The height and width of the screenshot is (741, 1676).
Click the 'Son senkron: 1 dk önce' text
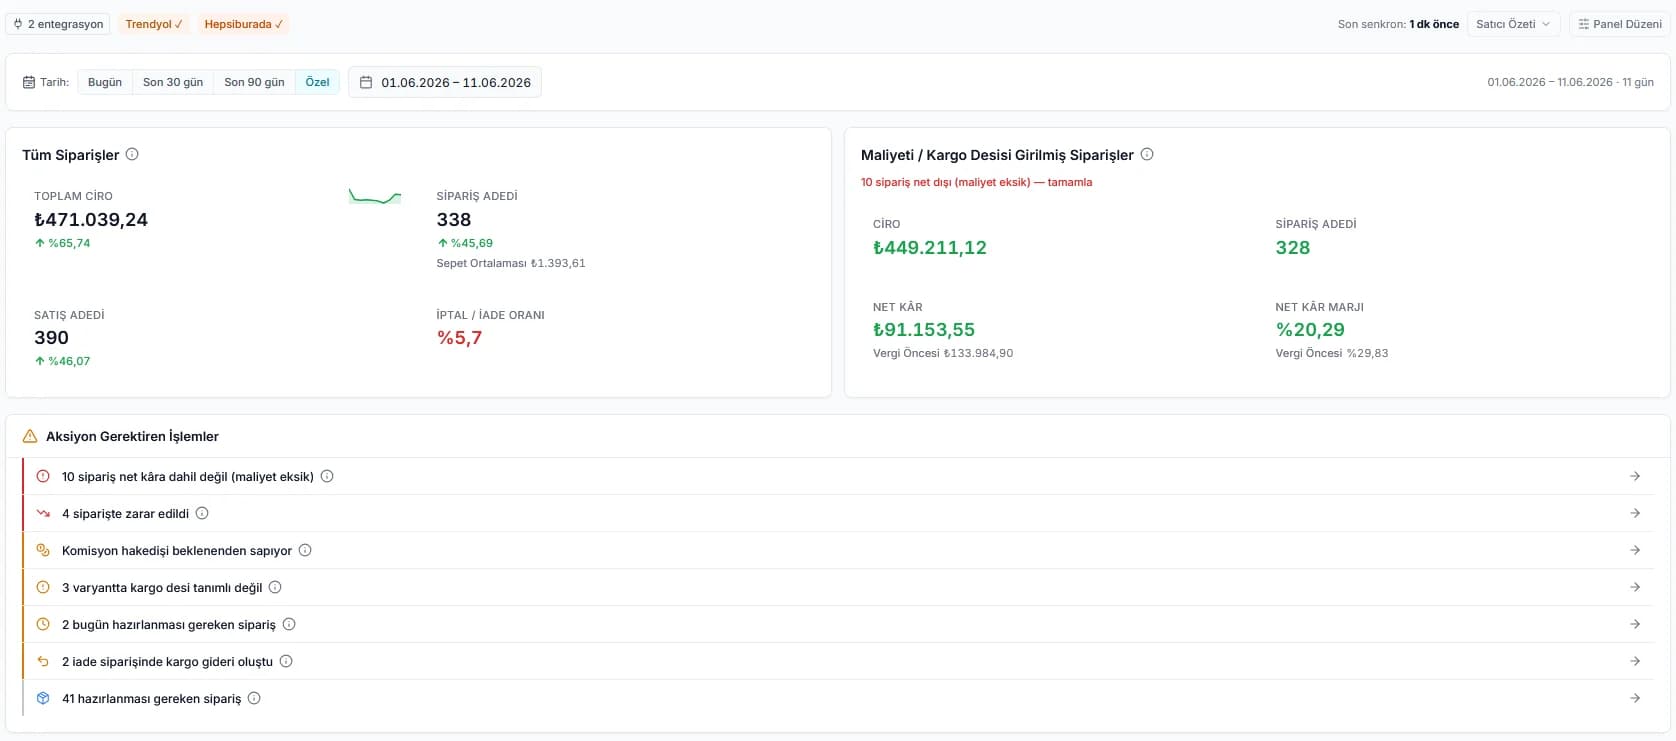tap(1398, 24)
